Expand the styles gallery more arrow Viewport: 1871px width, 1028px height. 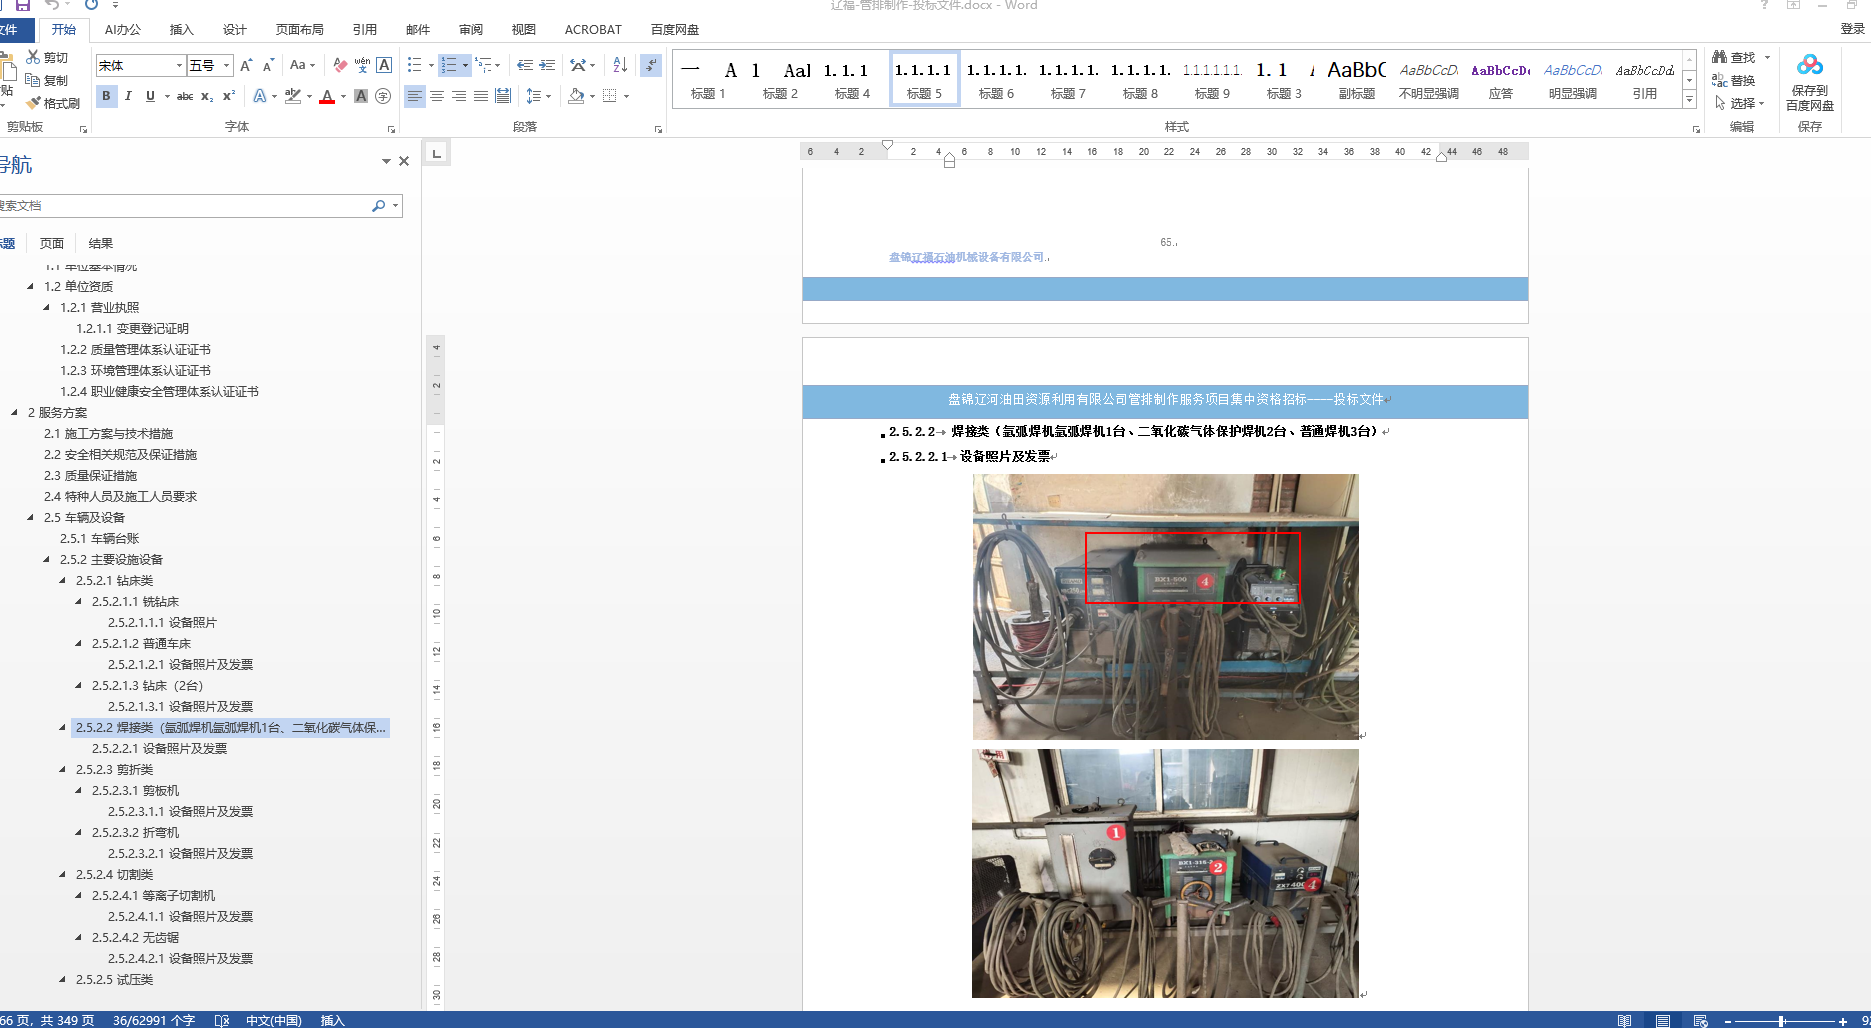click(1689, 99)
